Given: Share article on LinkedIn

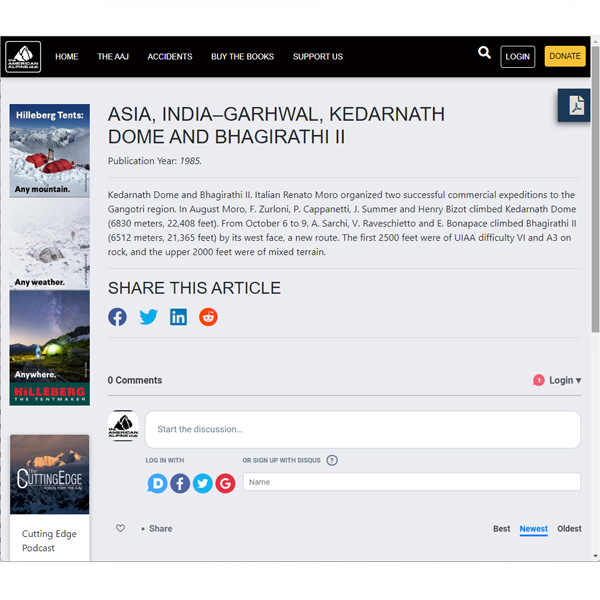Looking at the screenshot, I should click(178, 317).
